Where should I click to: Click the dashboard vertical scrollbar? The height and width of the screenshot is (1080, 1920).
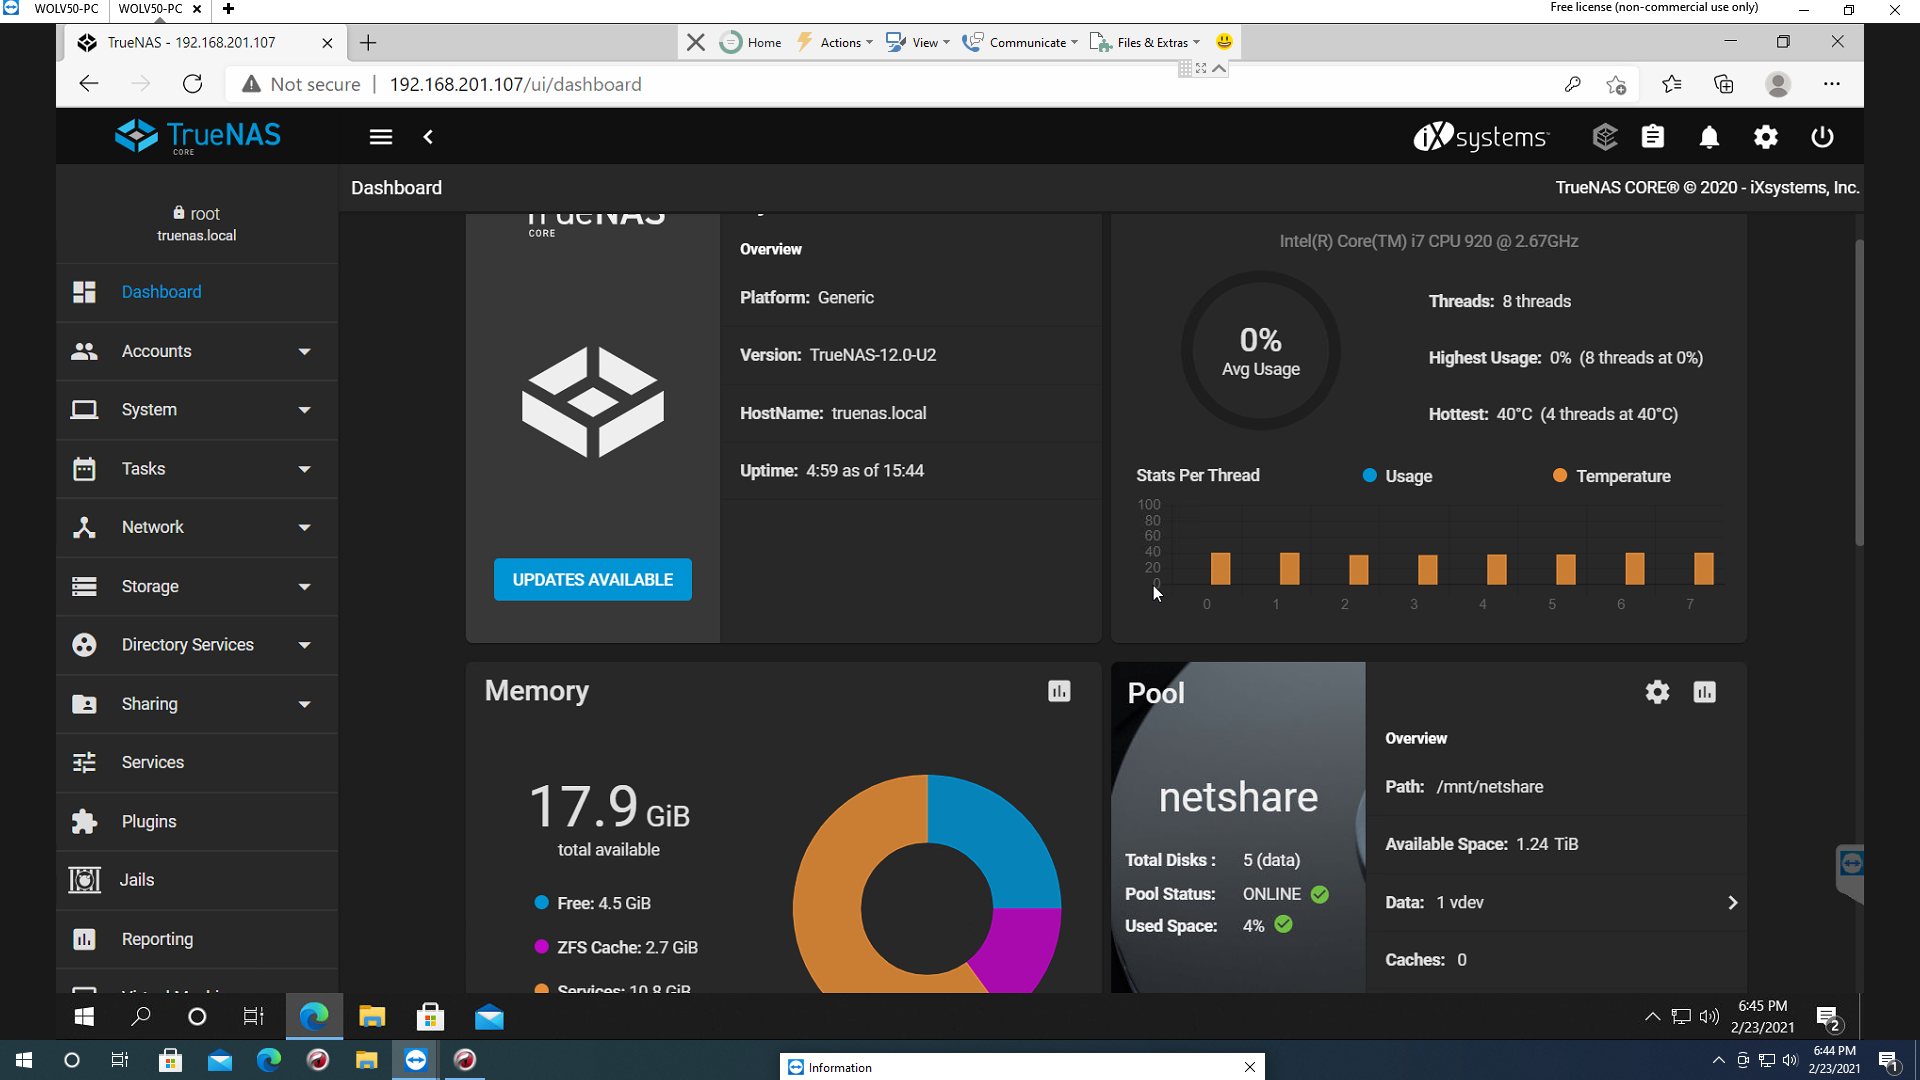coord(1859,392)
